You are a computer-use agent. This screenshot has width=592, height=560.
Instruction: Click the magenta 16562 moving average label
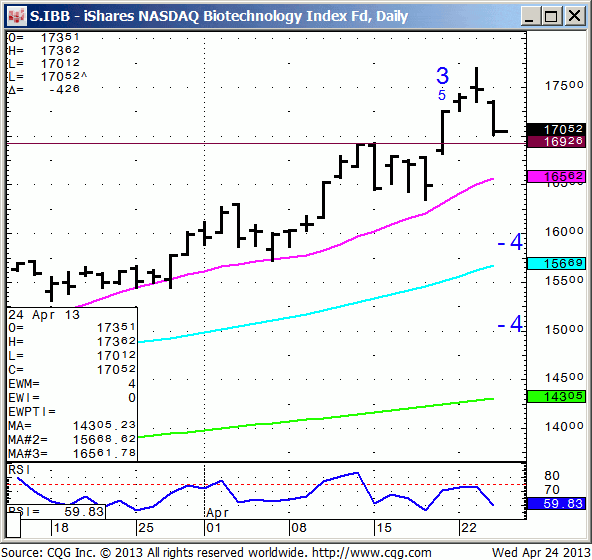(556, 176)
